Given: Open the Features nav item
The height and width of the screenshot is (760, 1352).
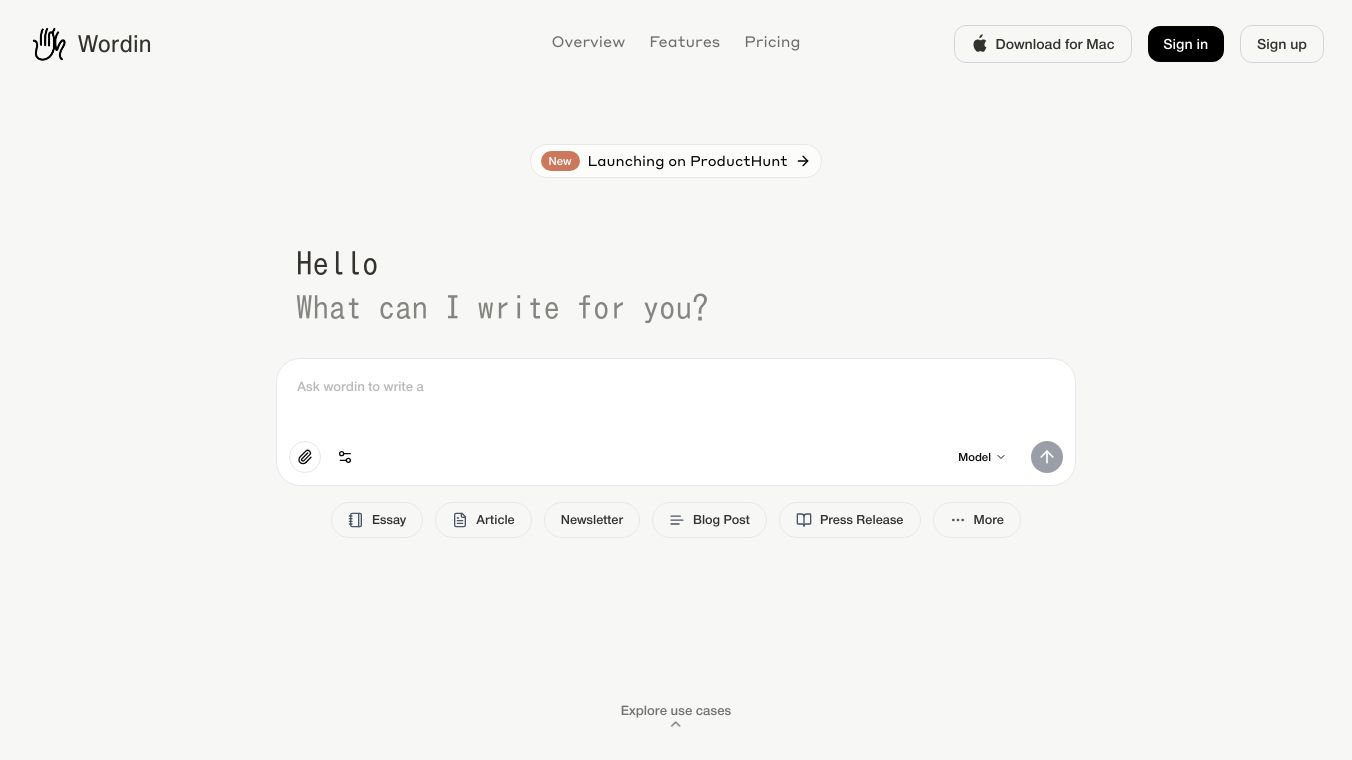Looking at the screenshot, I should click(x=684, y=42).
